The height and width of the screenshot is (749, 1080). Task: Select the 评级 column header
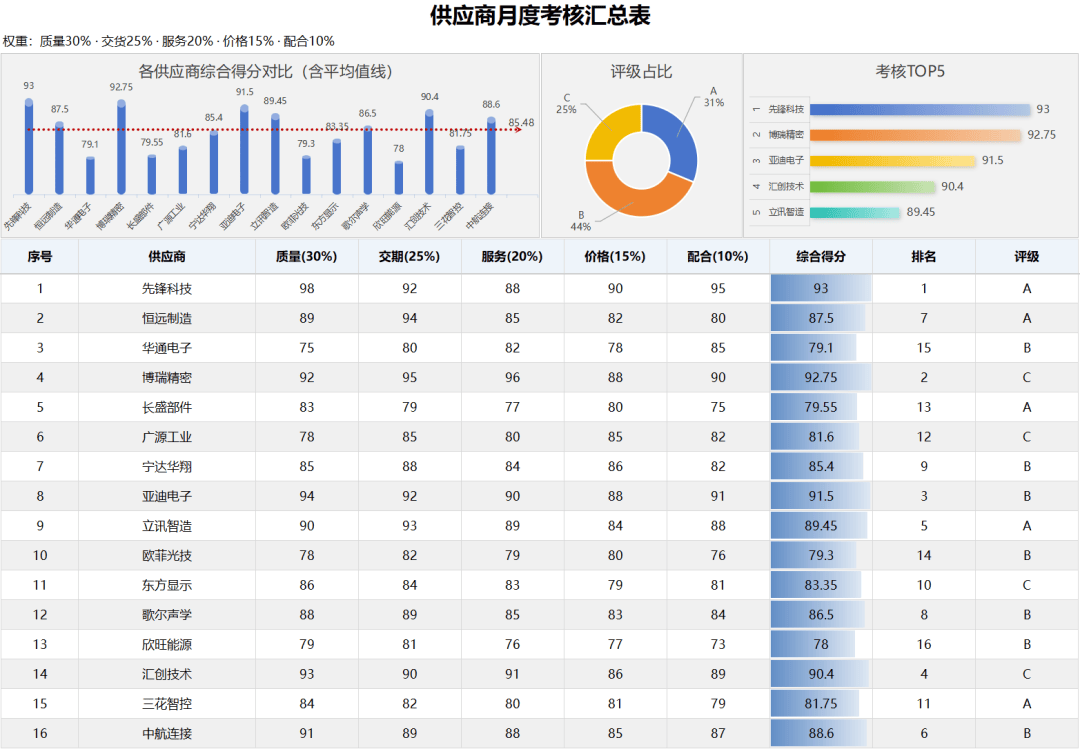tap(1026, 256)
